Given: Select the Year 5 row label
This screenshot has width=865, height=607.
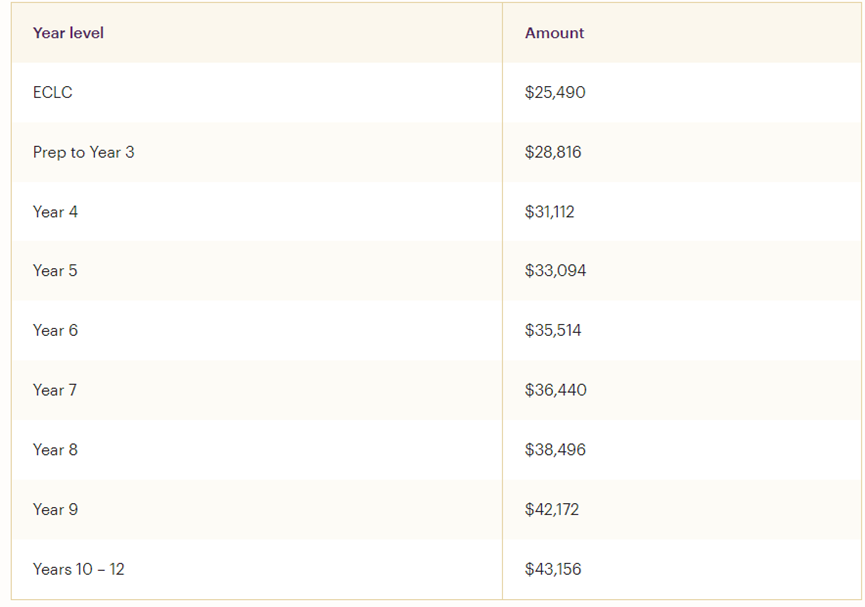Looking at the screenshot, I should tap(55, 270).
